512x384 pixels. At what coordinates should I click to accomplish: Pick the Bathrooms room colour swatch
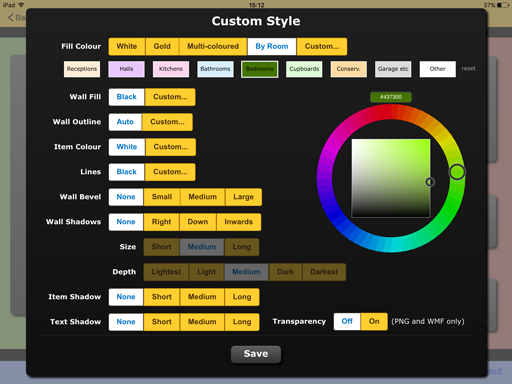(215, 69)
